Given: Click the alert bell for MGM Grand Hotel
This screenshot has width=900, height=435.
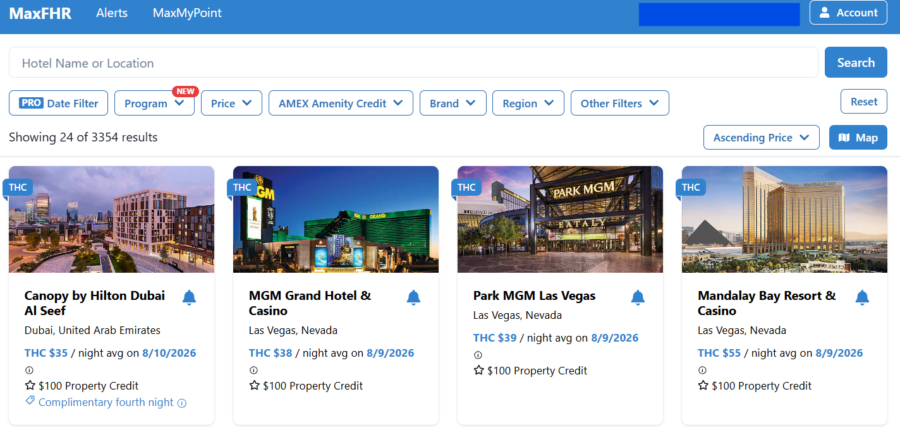Looking at the screenshot, I should [x=413, y=297].
